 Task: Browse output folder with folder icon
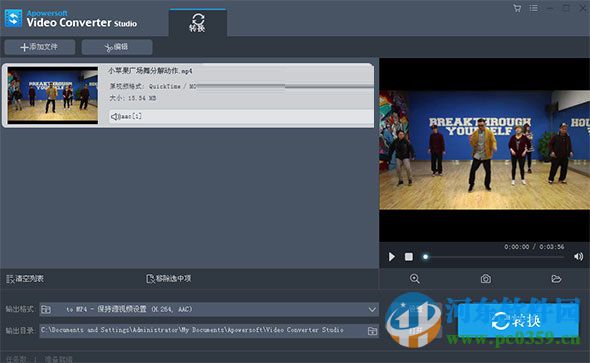coord(372,331)
